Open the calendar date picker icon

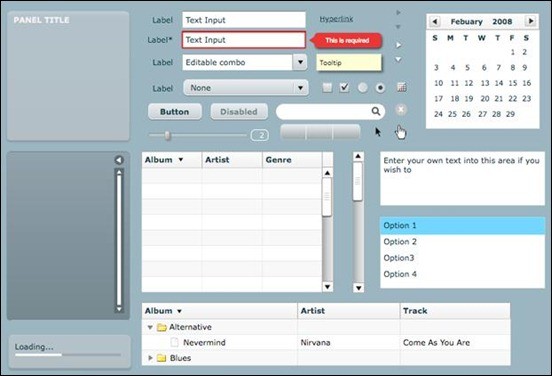click(x=401, y=87)
